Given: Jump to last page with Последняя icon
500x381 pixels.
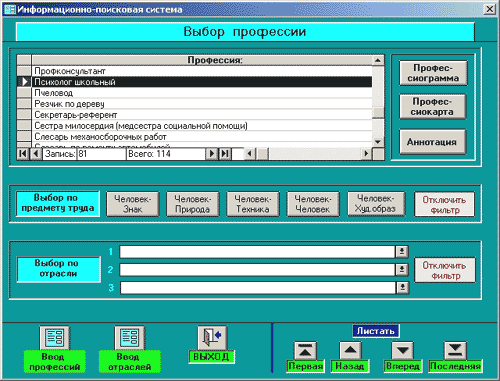Looking at the screenshot, I should click(x=455, y=350).
